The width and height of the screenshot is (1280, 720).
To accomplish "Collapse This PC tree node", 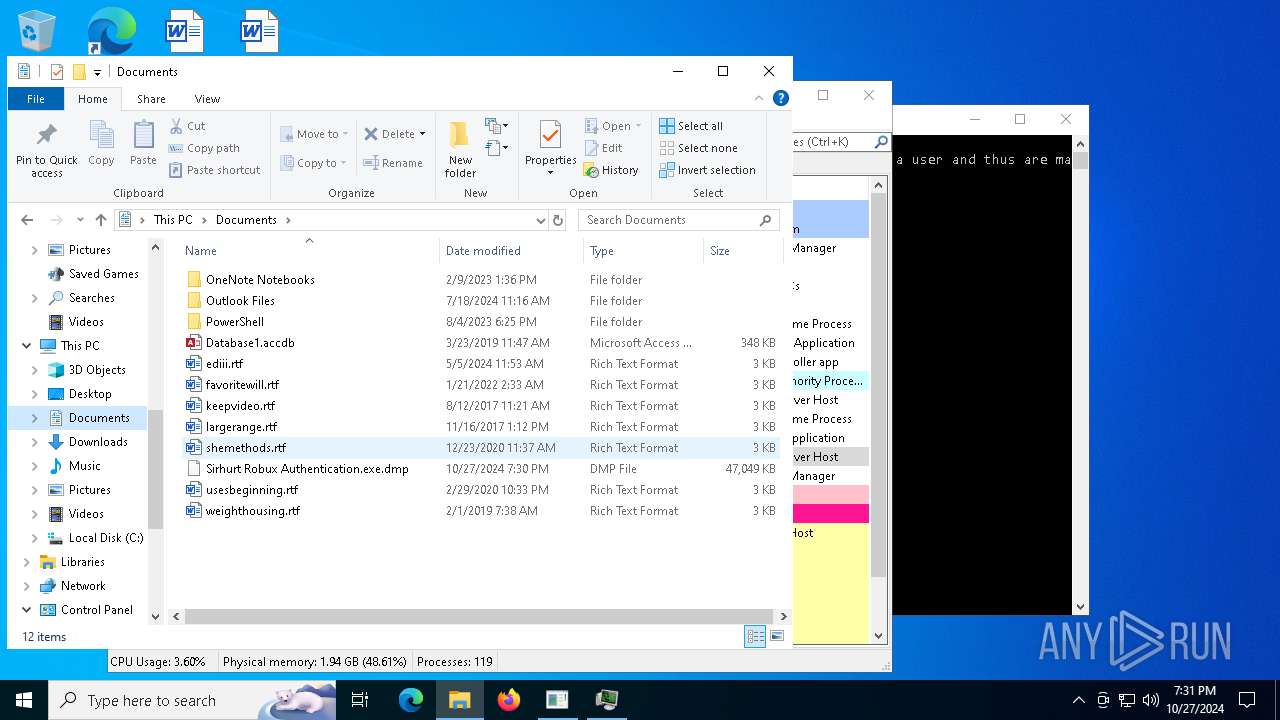I will coord(26,346).
